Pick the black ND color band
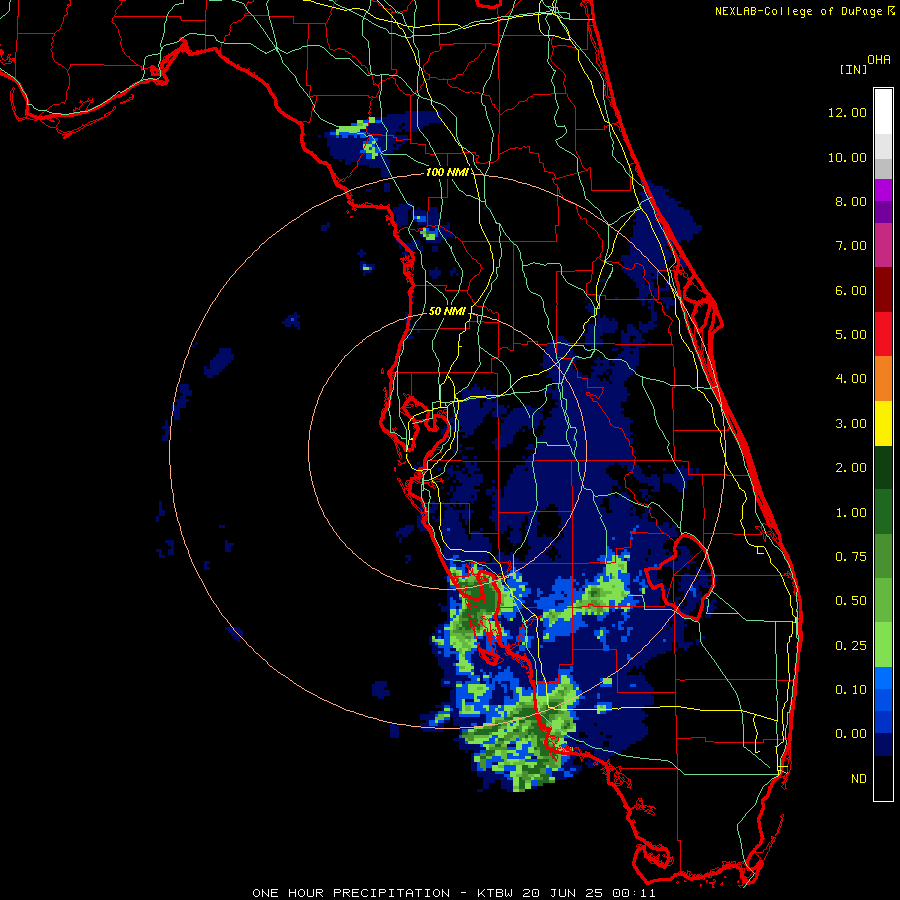 tap(883, 779)
